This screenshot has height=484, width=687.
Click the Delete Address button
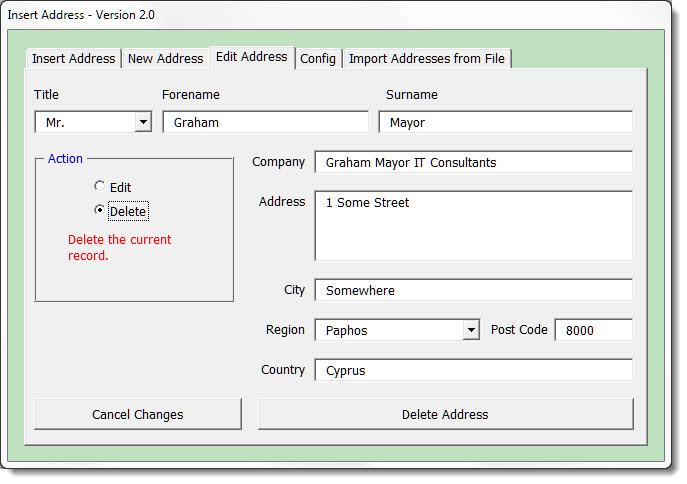446,414
